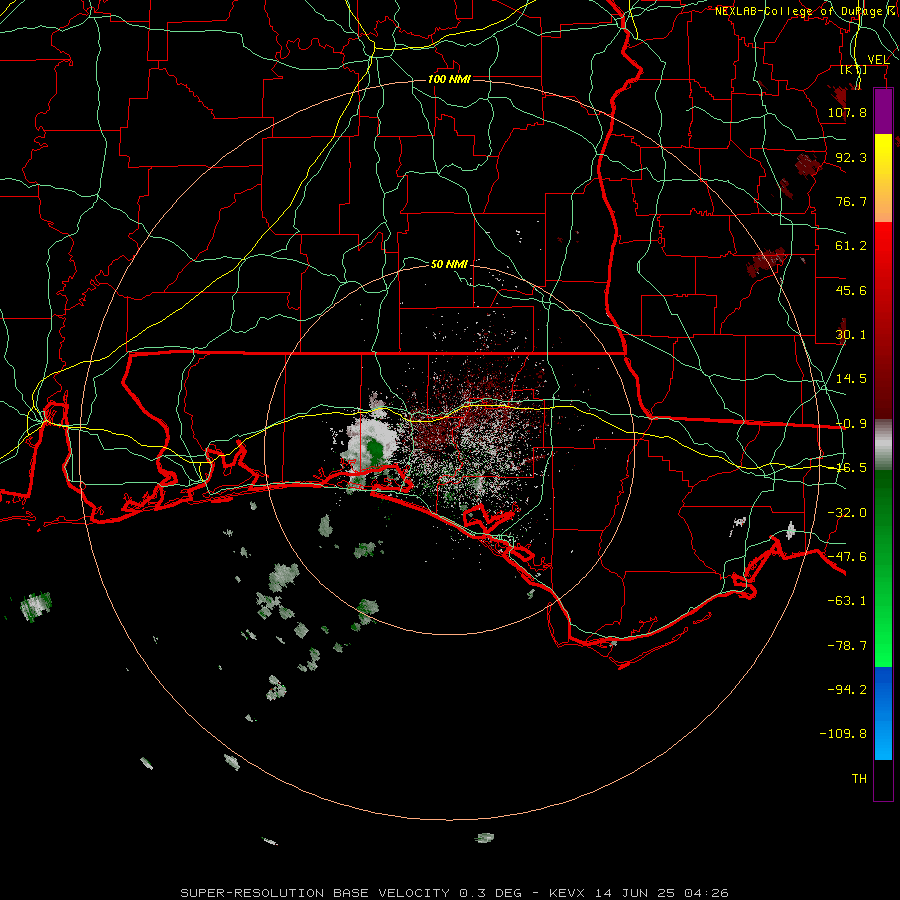Select the -47.6 scale value
This screenshot has width=900, height=900.
(x=847, y=557)
